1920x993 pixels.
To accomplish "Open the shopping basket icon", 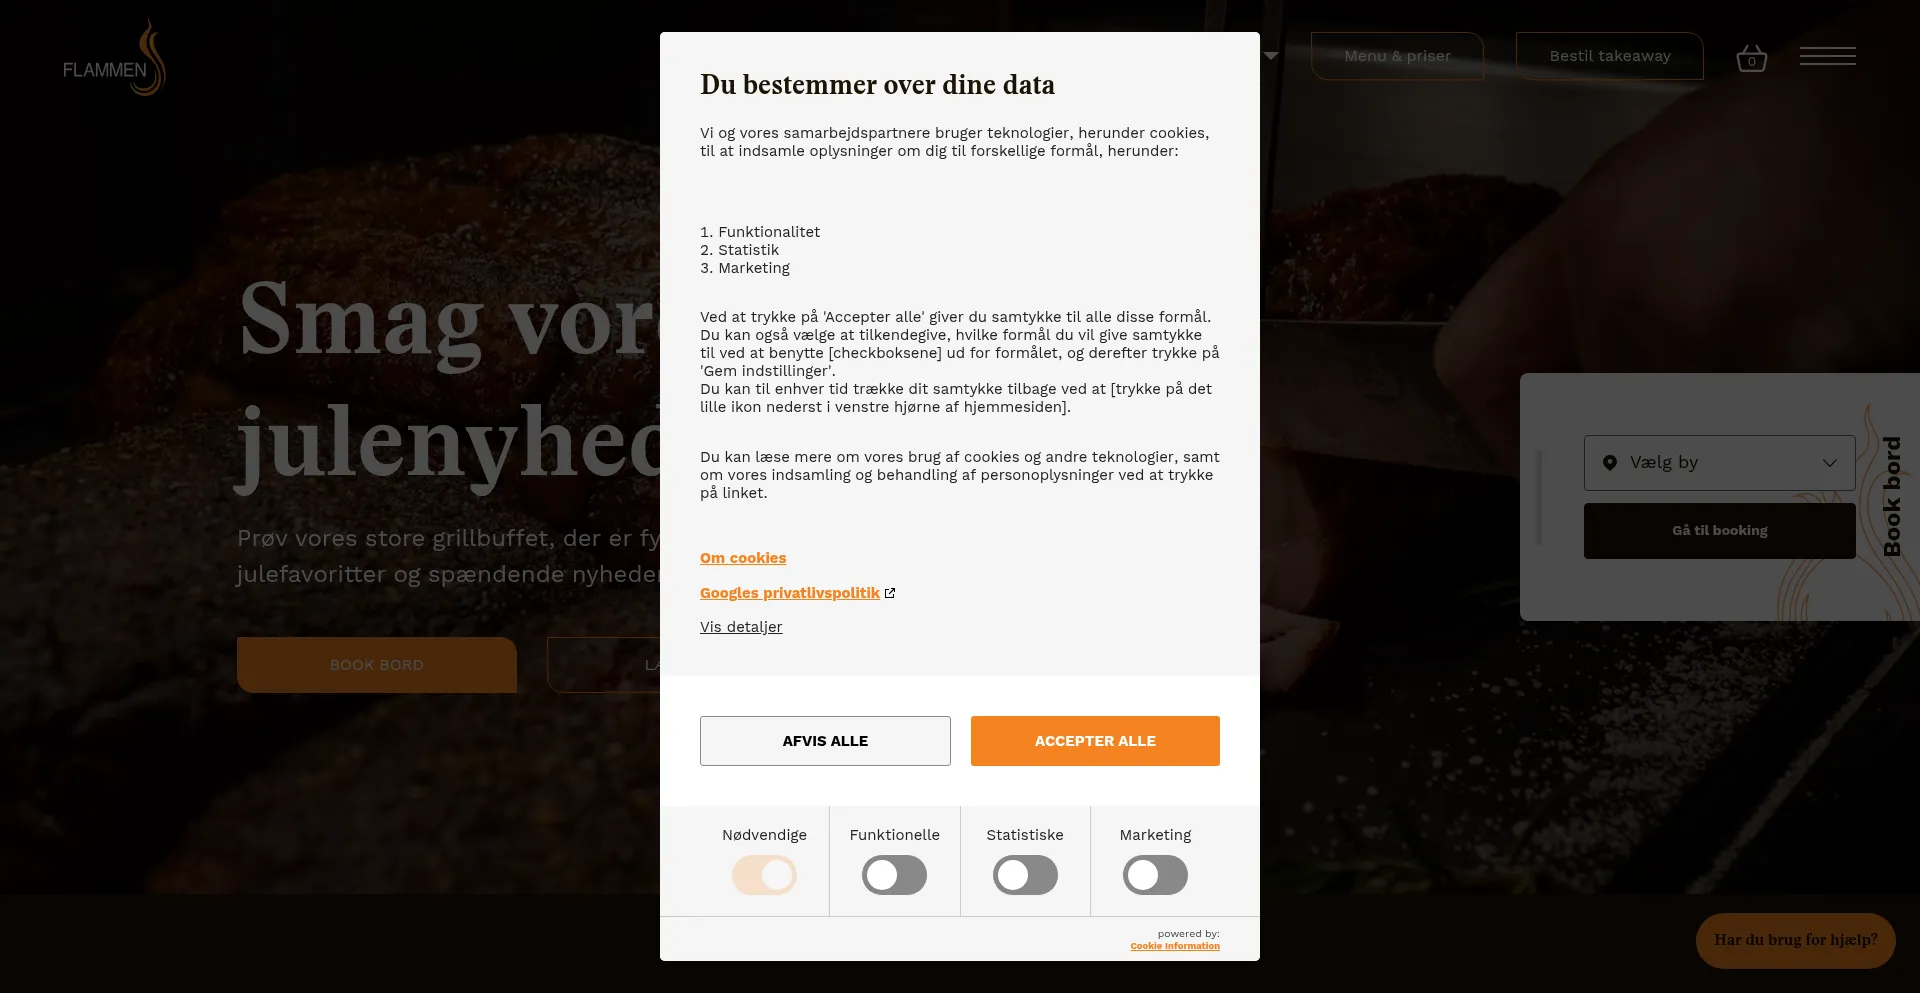I will point(1751,58).
